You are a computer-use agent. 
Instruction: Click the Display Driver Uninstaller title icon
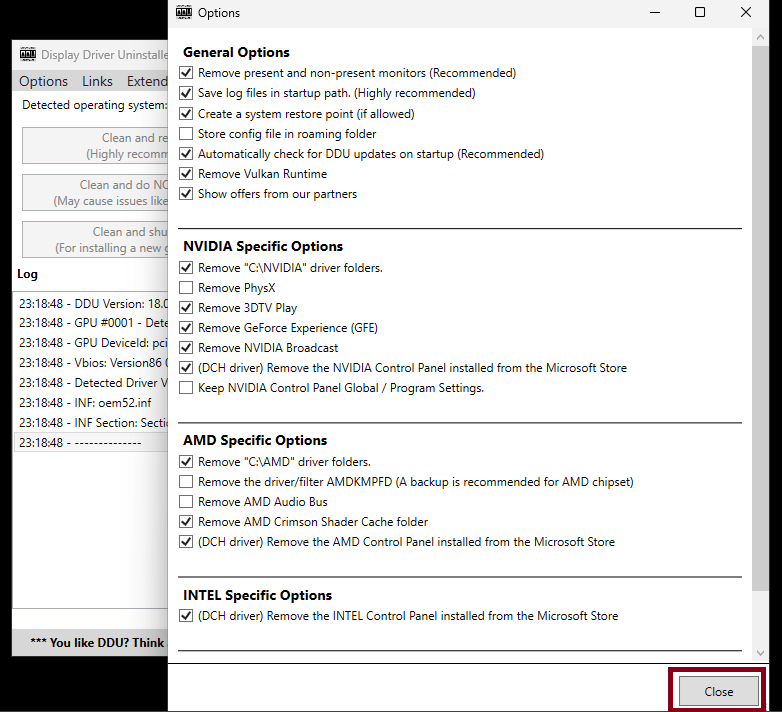tap(28, 54)
